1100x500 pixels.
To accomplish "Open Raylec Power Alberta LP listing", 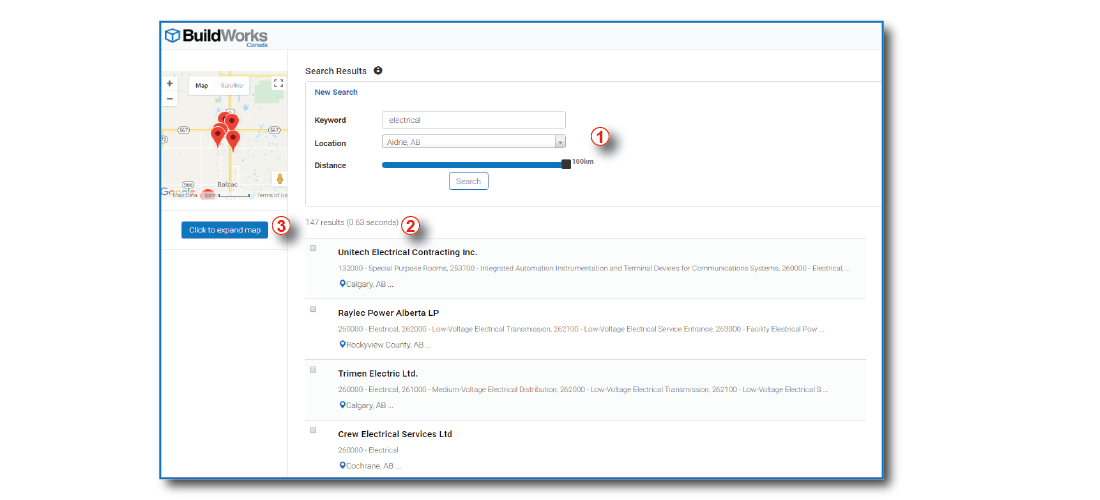I will pyautogui.click(x=389, y=313).
